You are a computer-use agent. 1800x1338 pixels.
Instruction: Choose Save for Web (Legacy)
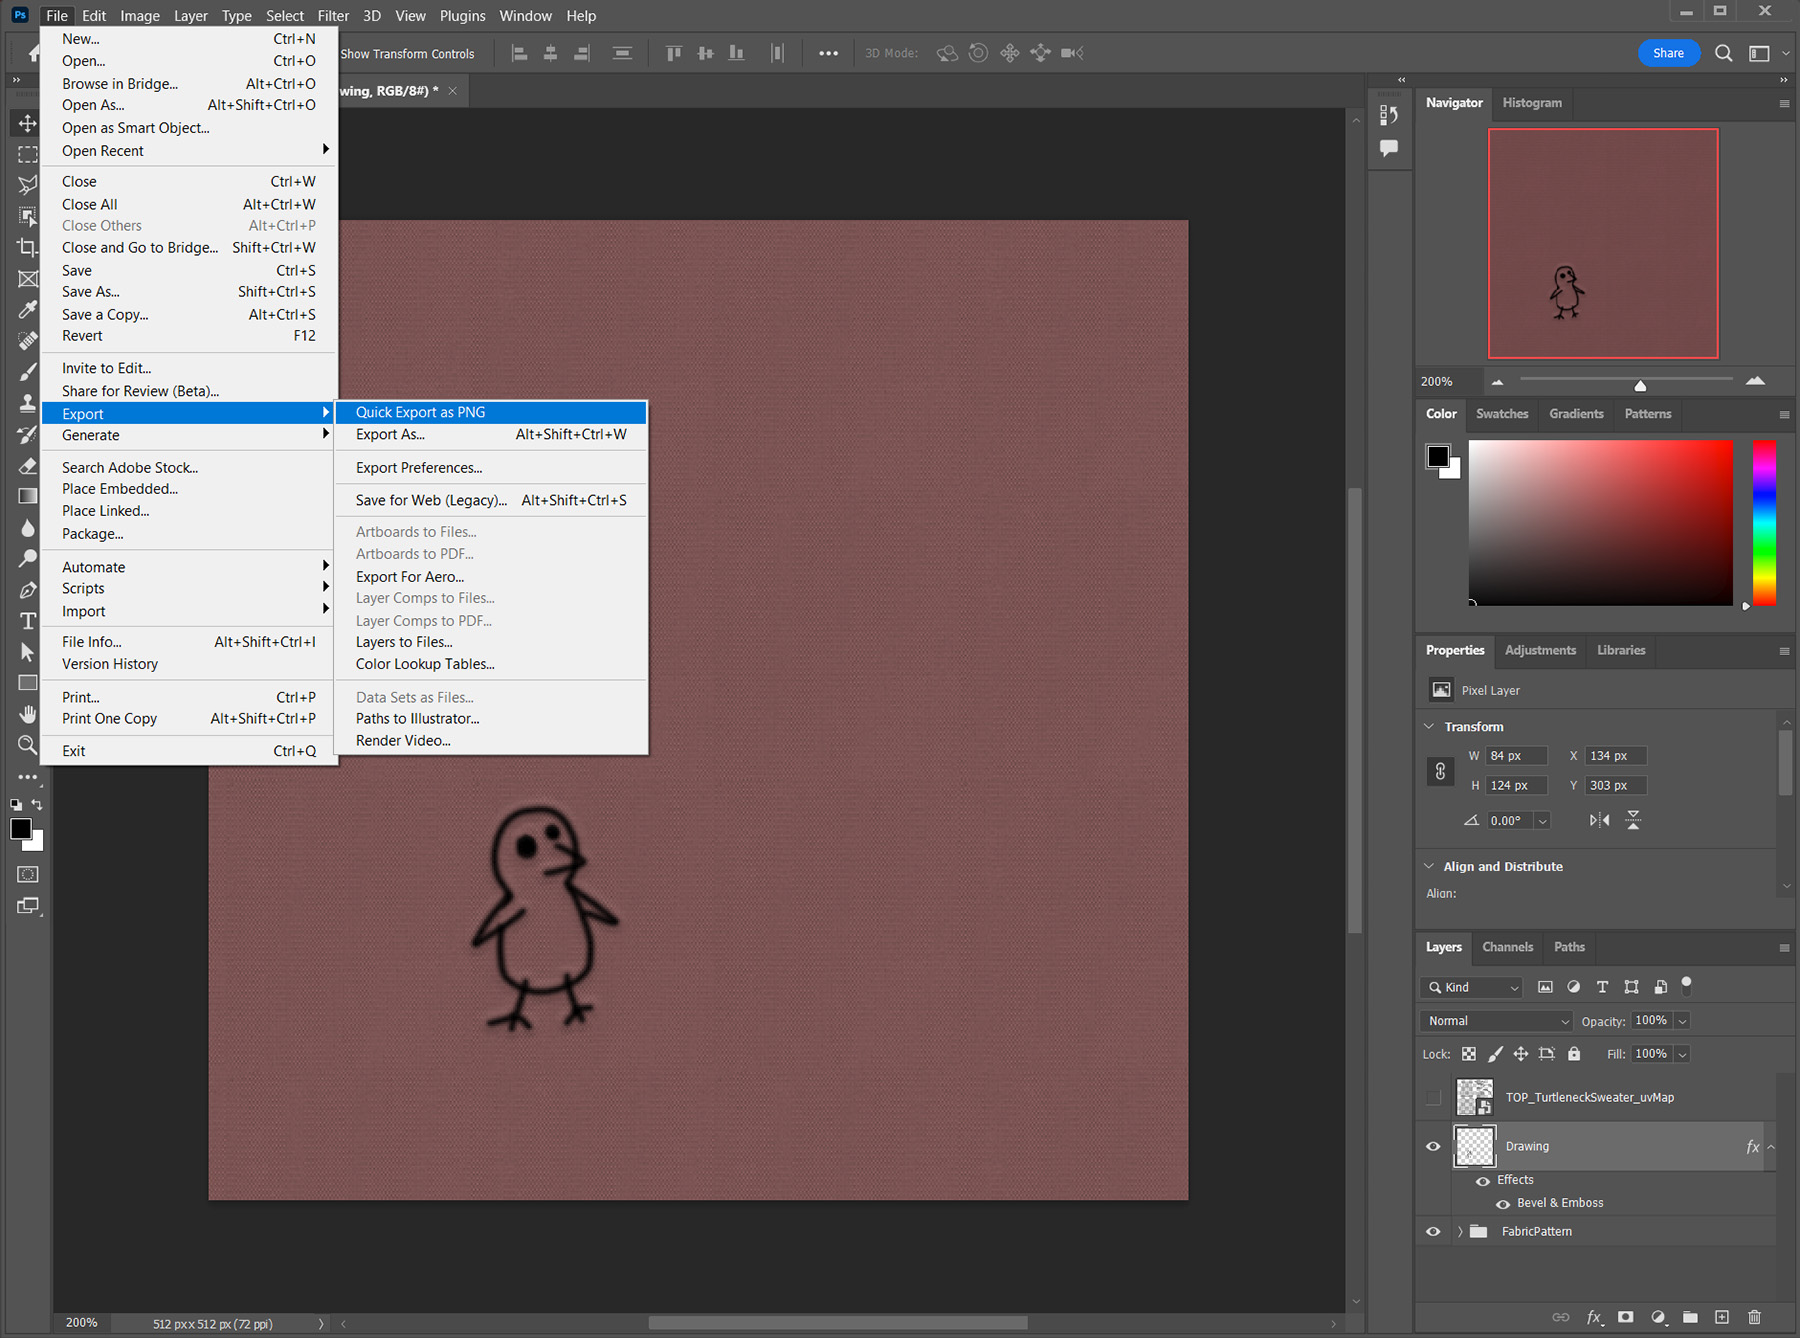pos(431,500)
